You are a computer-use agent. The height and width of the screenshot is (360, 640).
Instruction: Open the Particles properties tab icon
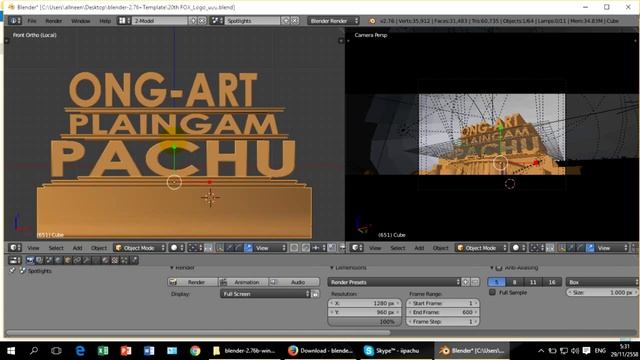pyautogui.click(x=124, y=260)
